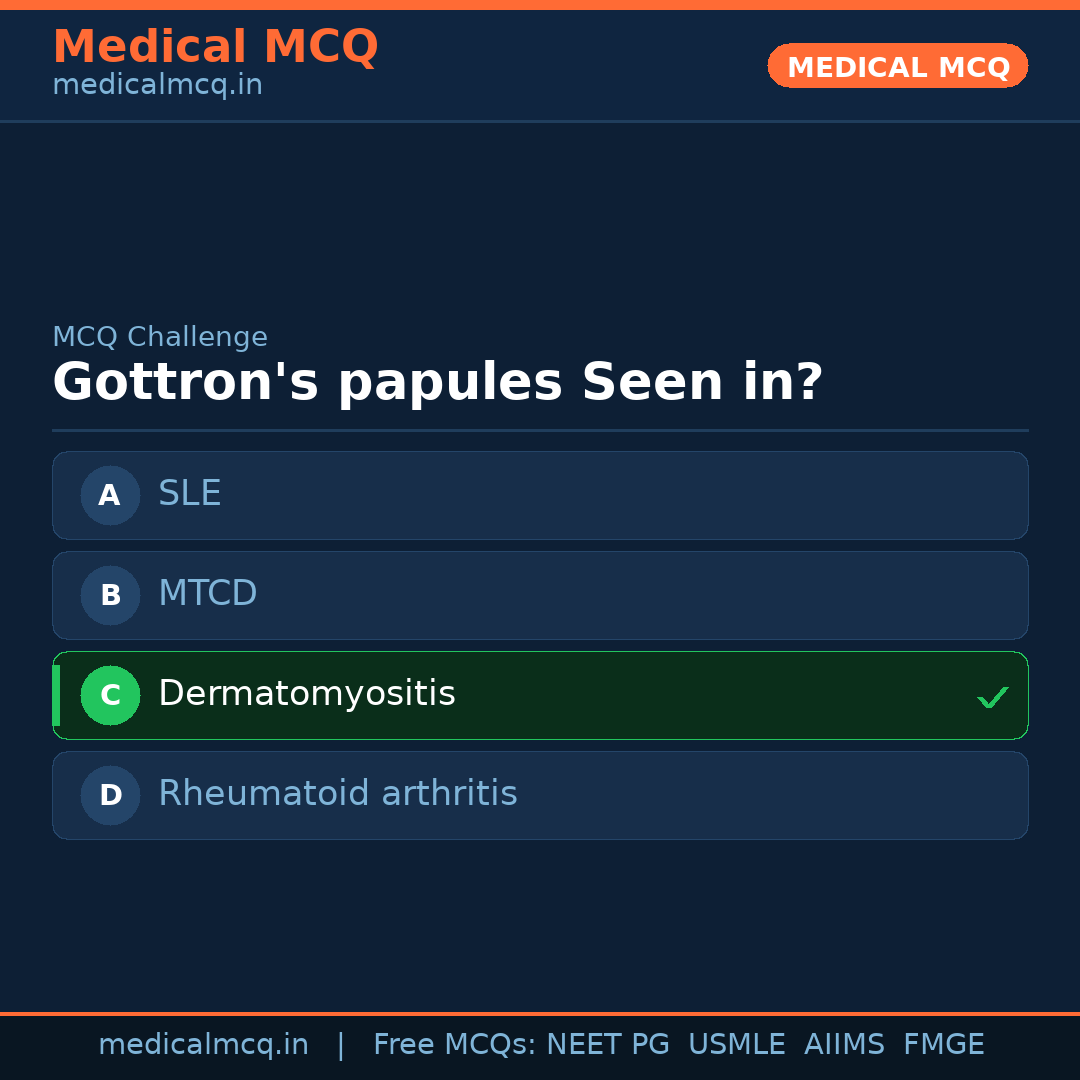The height and width of the screenshot is (1080, 1080).
Task: Click the letter A option circle
Action: pos(110,495)
